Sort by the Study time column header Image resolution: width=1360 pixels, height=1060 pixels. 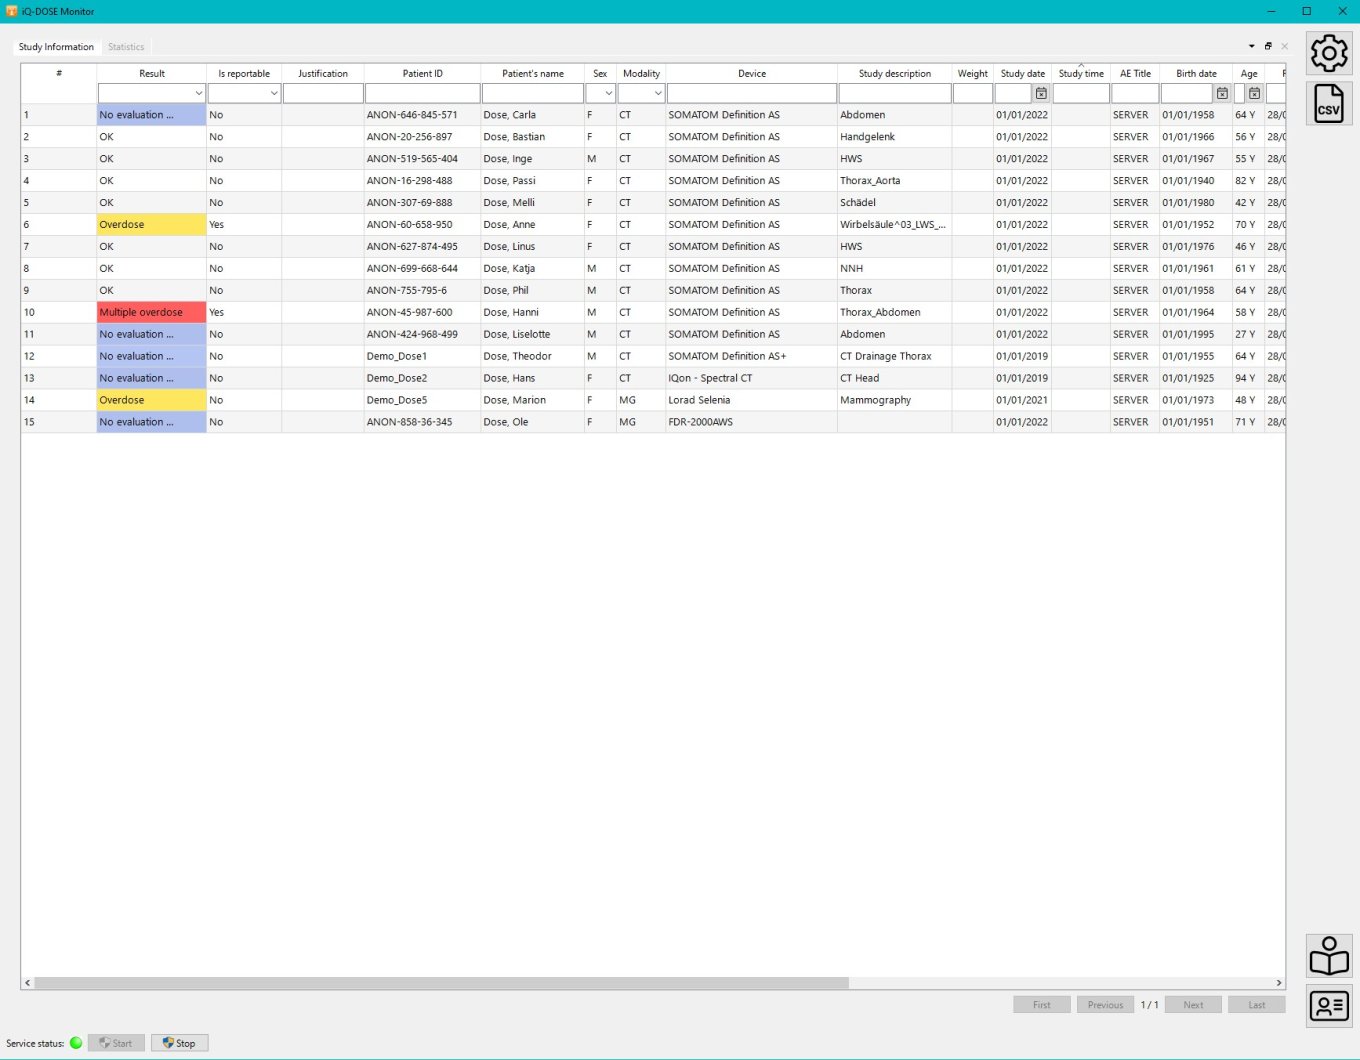point(1081,74)
